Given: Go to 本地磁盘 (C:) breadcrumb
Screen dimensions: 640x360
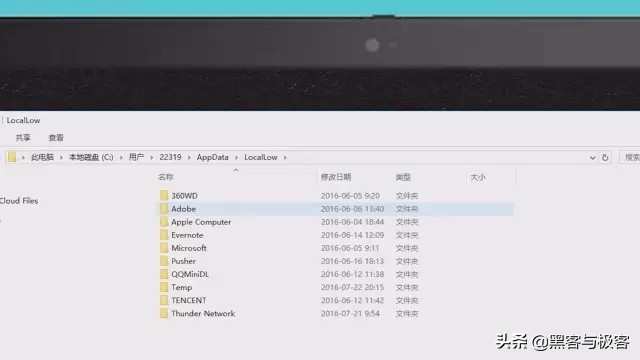Looking at the screenshot, I should click(91, 157).
